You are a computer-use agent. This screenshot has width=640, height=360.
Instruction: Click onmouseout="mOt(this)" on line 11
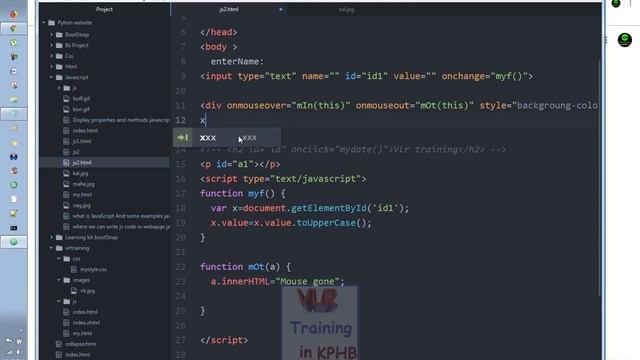click(x=414, y=106)
